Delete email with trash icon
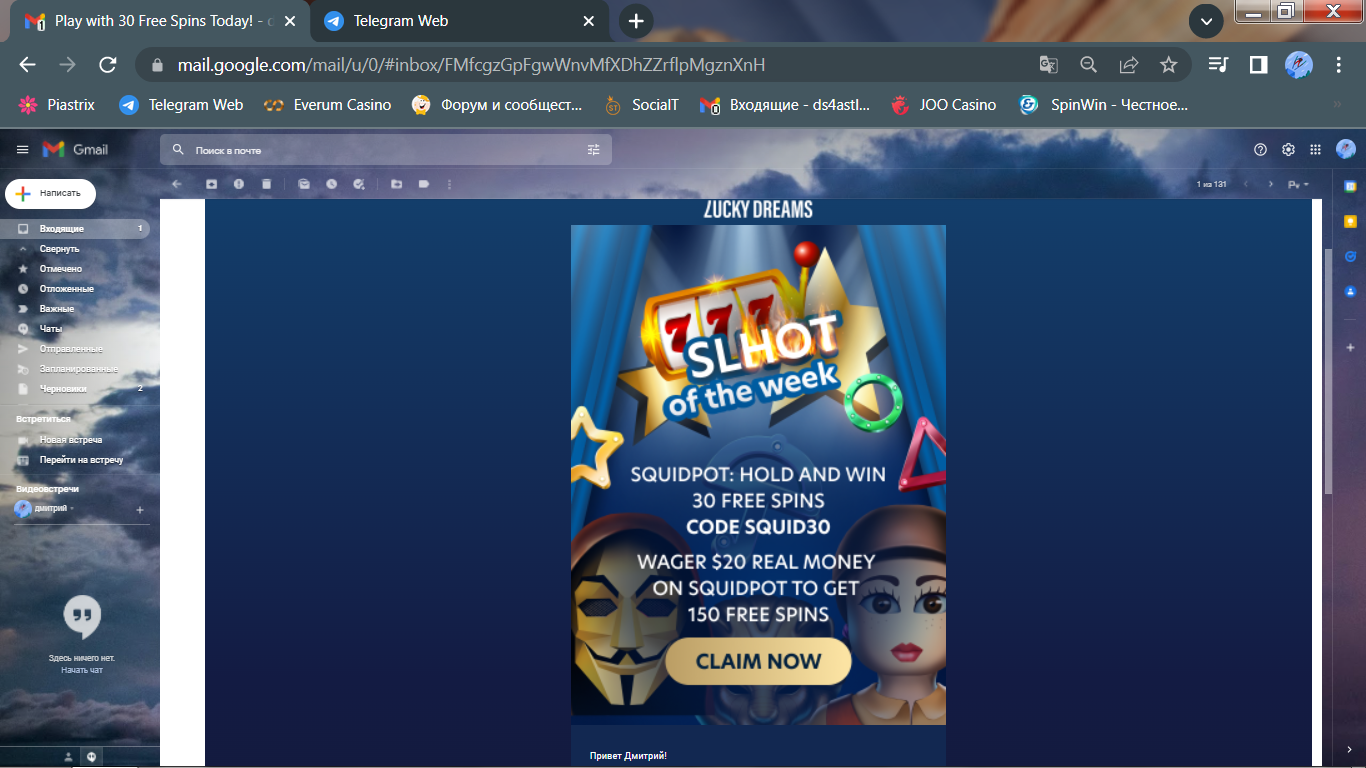Image resolution: width=1366 pixels, height=768 pixels. pyautogui.click(x=266, y=184)
